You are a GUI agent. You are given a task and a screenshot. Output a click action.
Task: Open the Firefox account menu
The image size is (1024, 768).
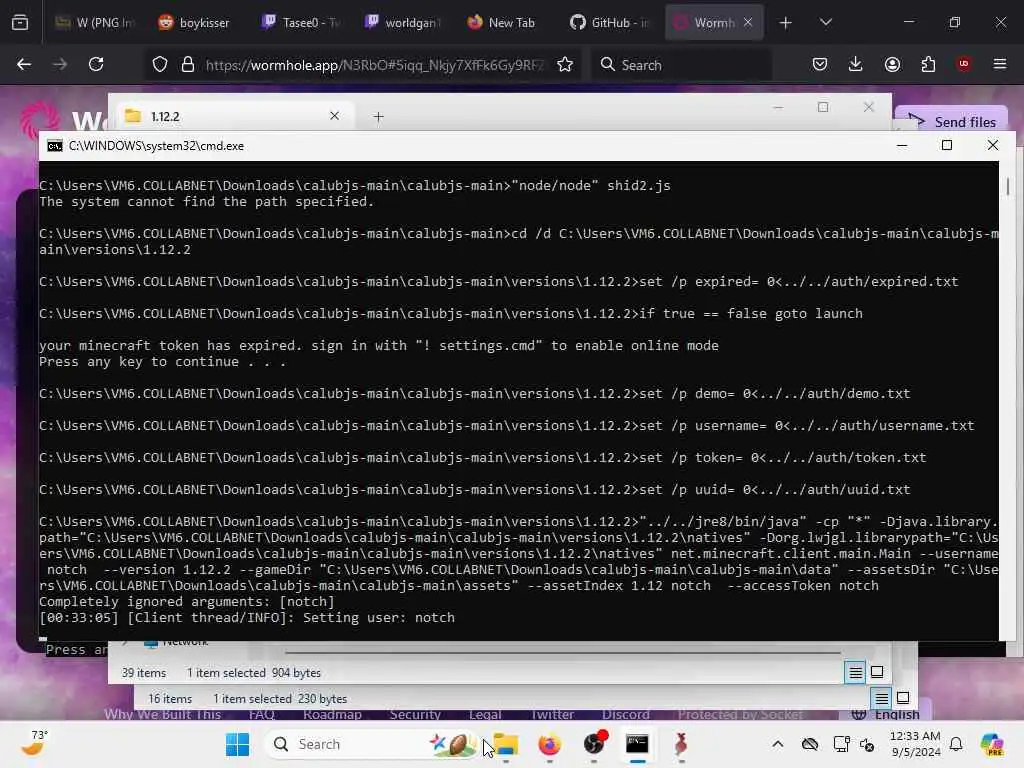point(892,65)
